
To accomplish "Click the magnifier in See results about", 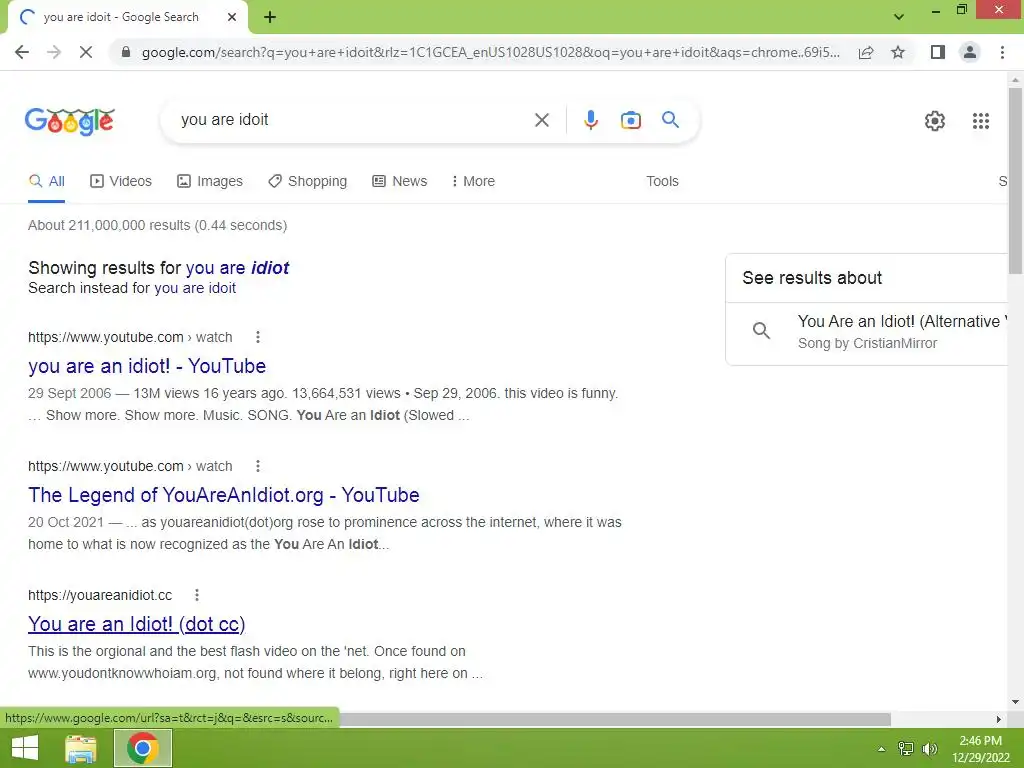I will pos(761,330).
